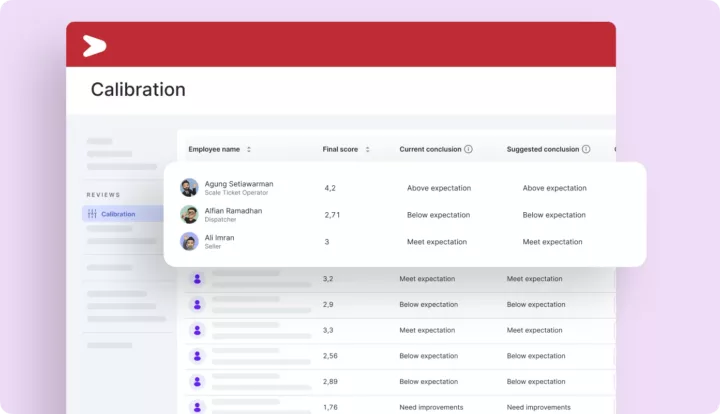Click info icon next to Suggested conclusion
This screenshot has height=414, width=720.
click(586, 149)
